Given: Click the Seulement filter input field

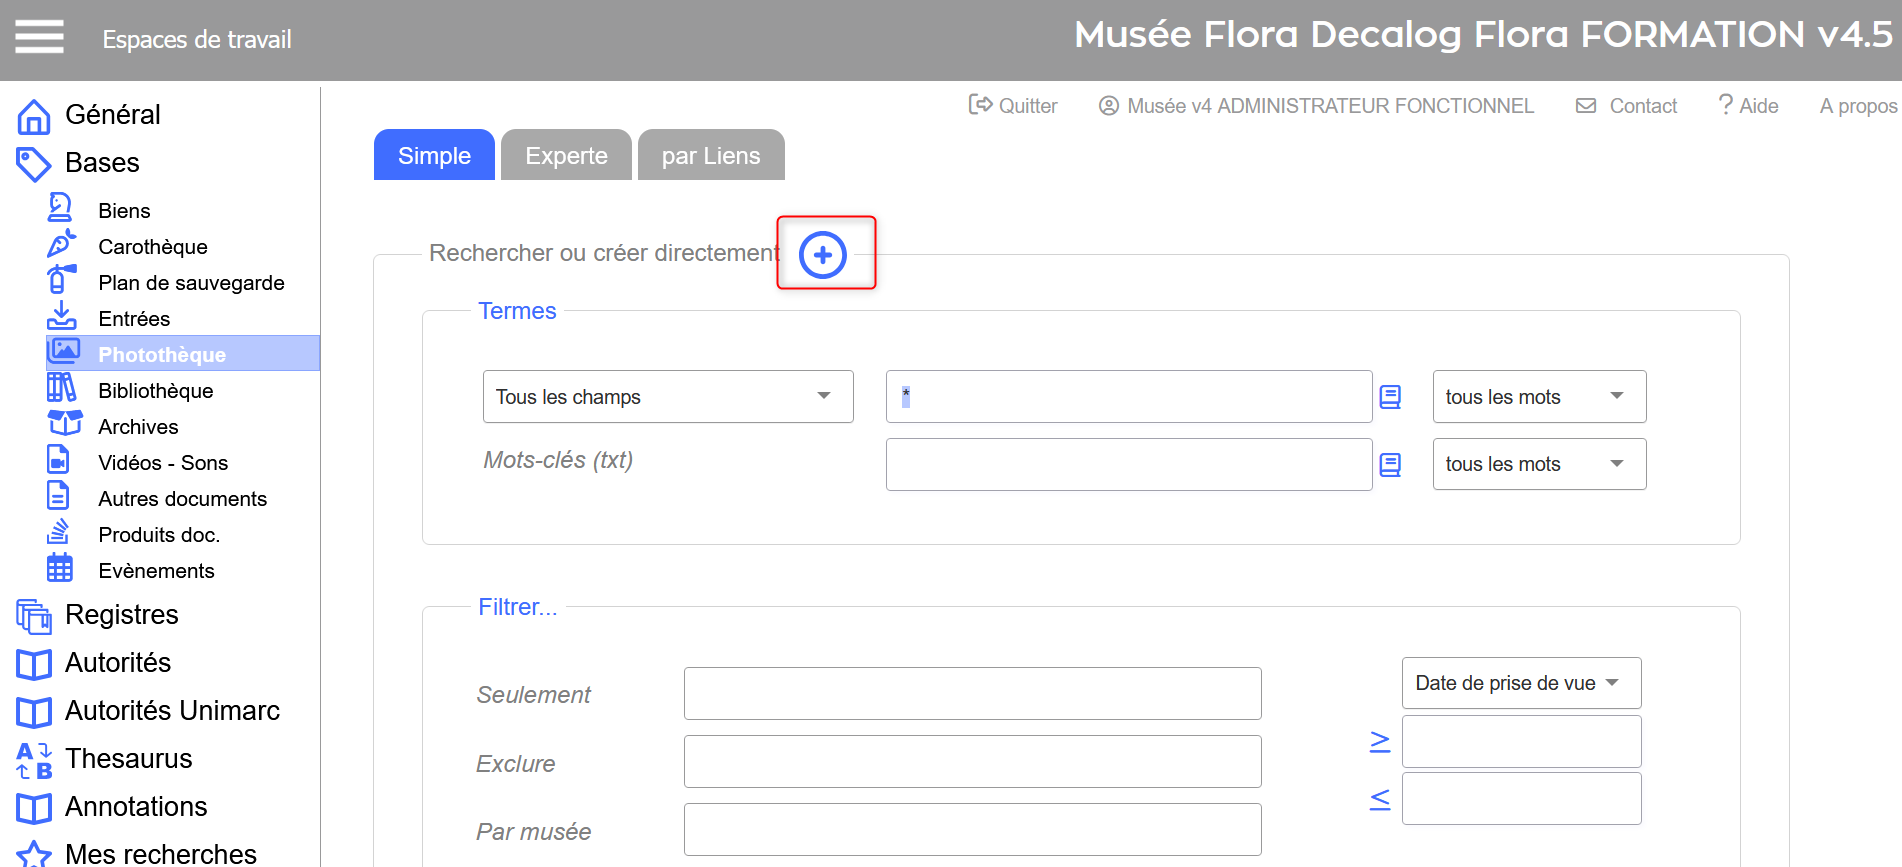Looking at the screenshot, I should 972,694.
